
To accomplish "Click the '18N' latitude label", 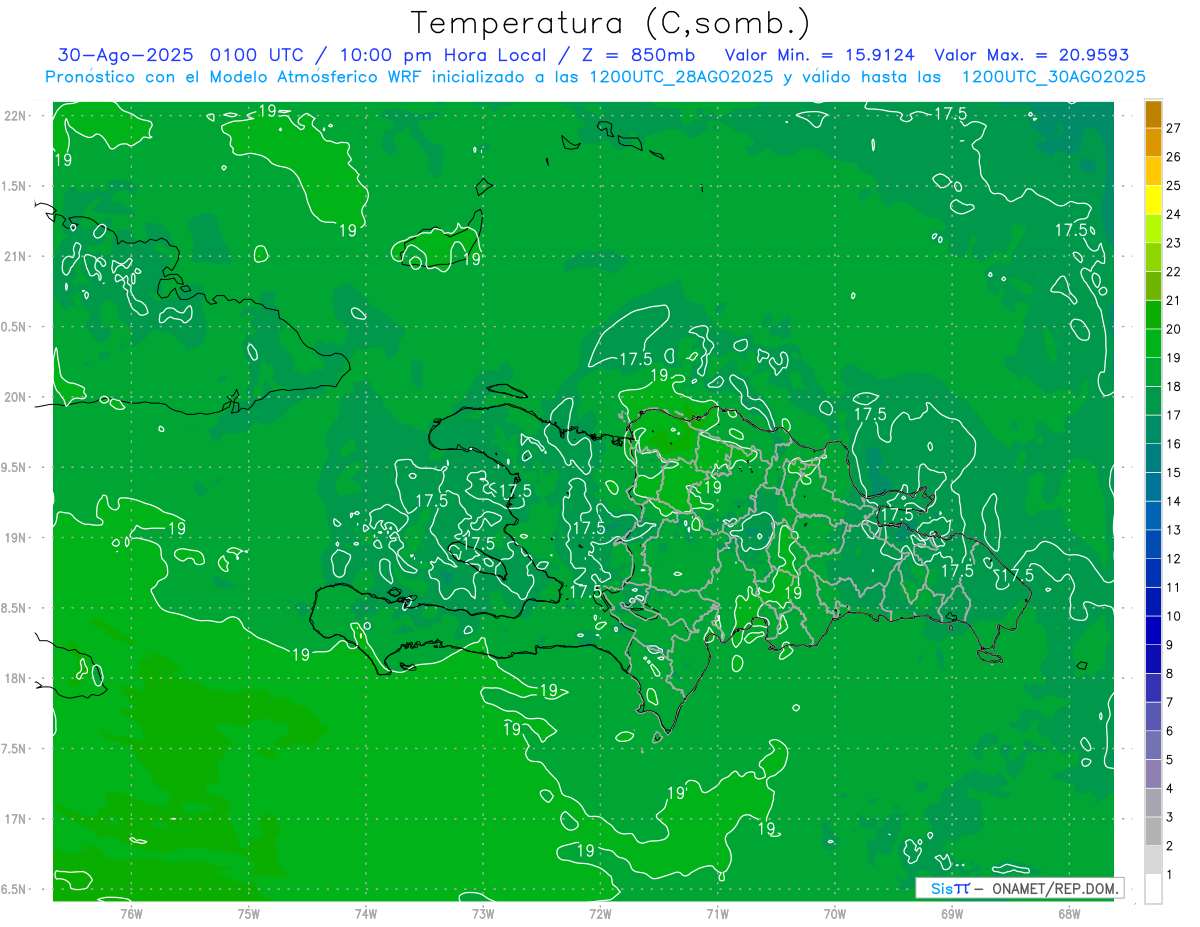I will (x=15, y=678).
